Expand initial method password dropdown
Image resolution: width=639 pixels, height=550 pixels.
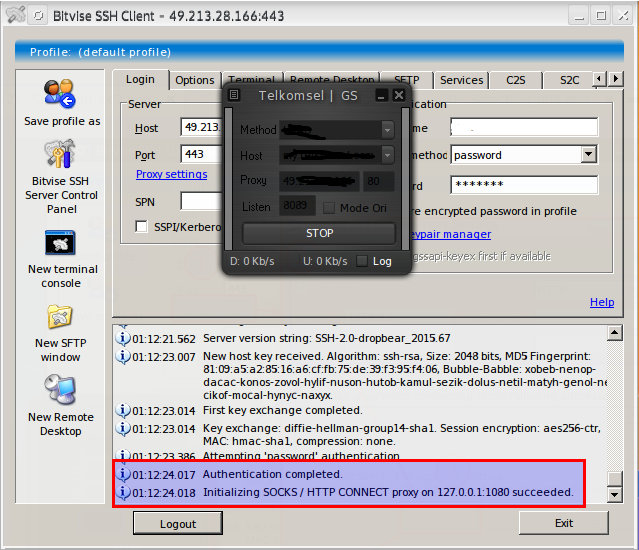pyautogui.click(x=588, y=154)
